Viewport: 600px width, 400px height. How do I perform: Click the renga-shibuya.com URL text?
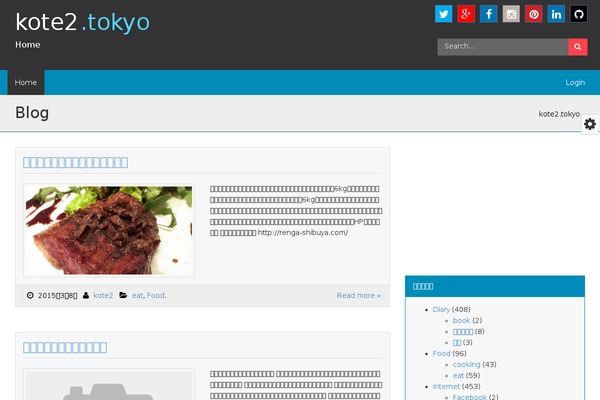click(x=303, y=232)
